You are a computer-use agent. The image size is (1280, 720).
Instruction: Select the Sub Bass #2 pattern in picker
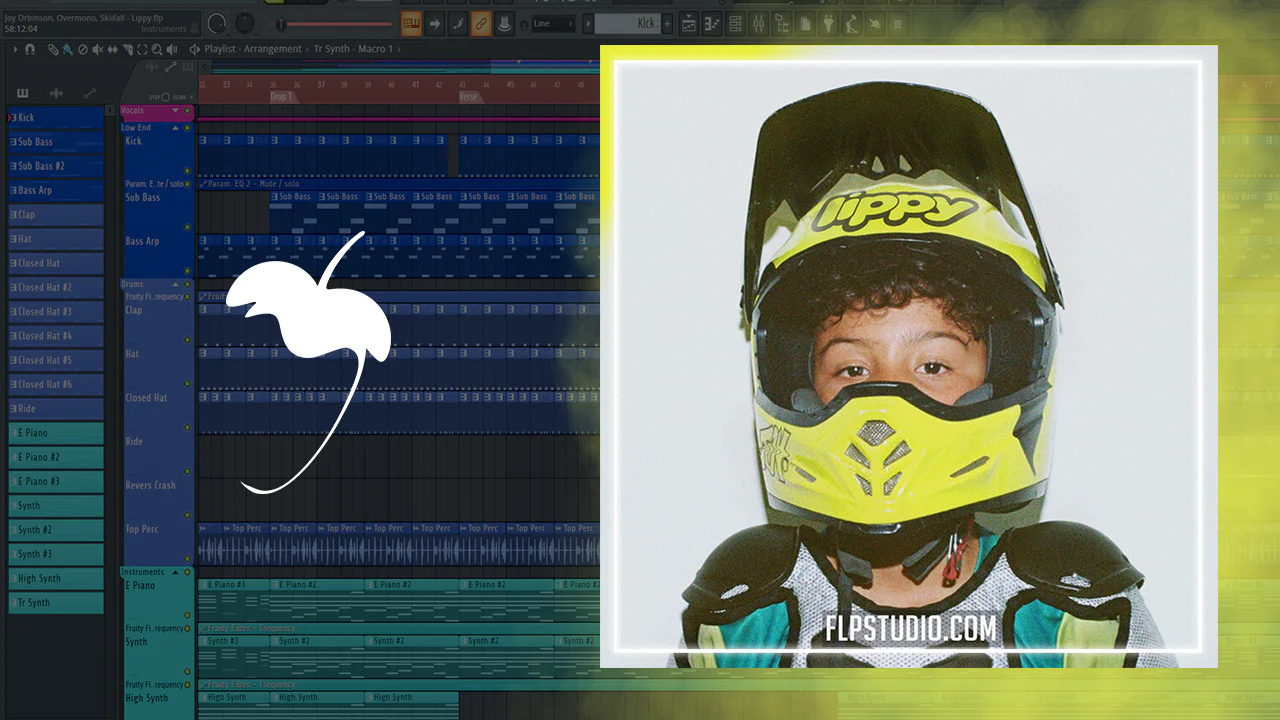tap(55, 166)
